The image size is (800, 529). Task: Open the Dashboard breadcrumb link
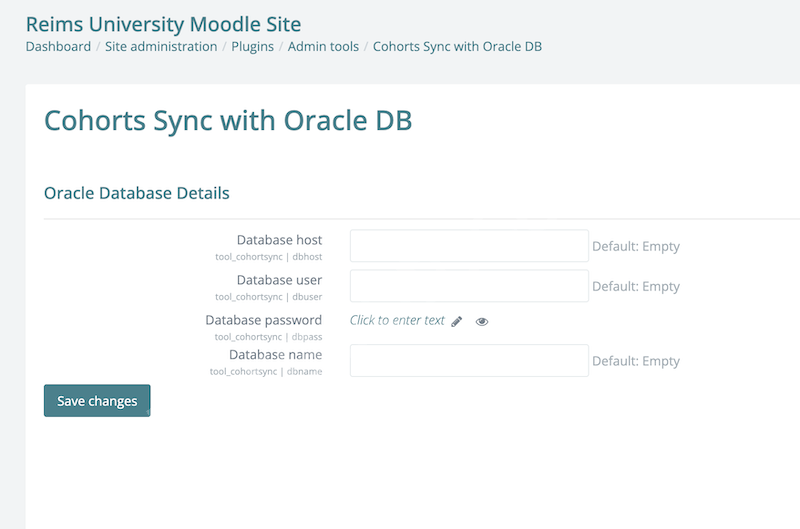coord(58,46)
